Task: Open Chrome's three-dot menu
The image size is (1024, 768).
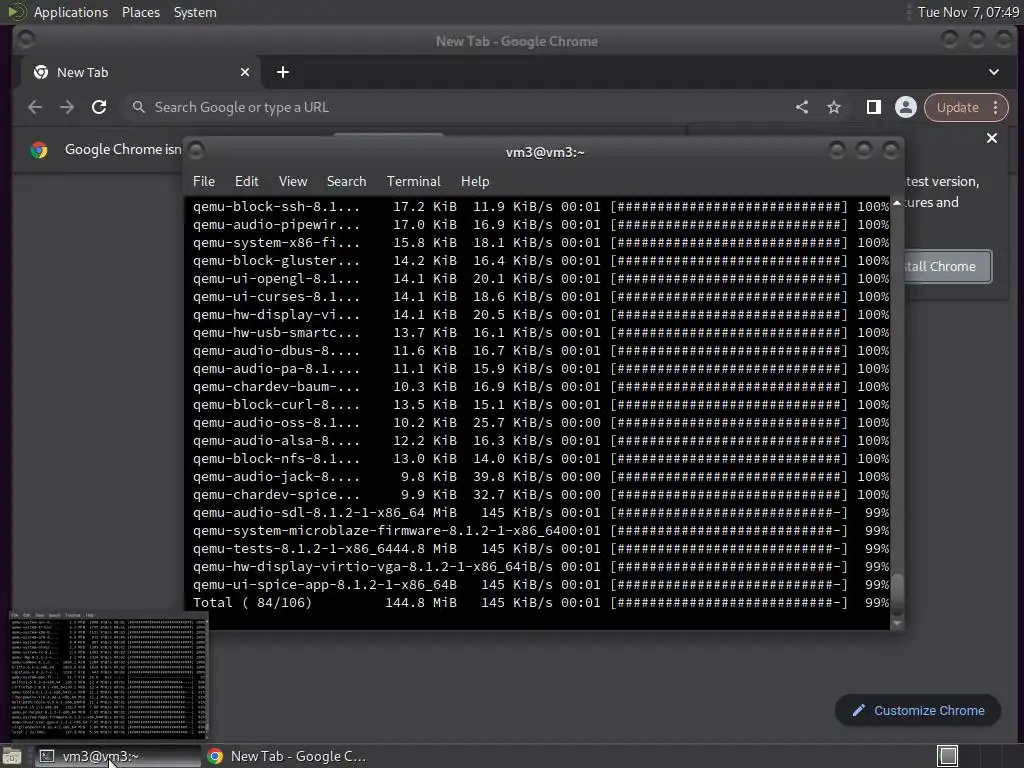Action: point(996,107)
